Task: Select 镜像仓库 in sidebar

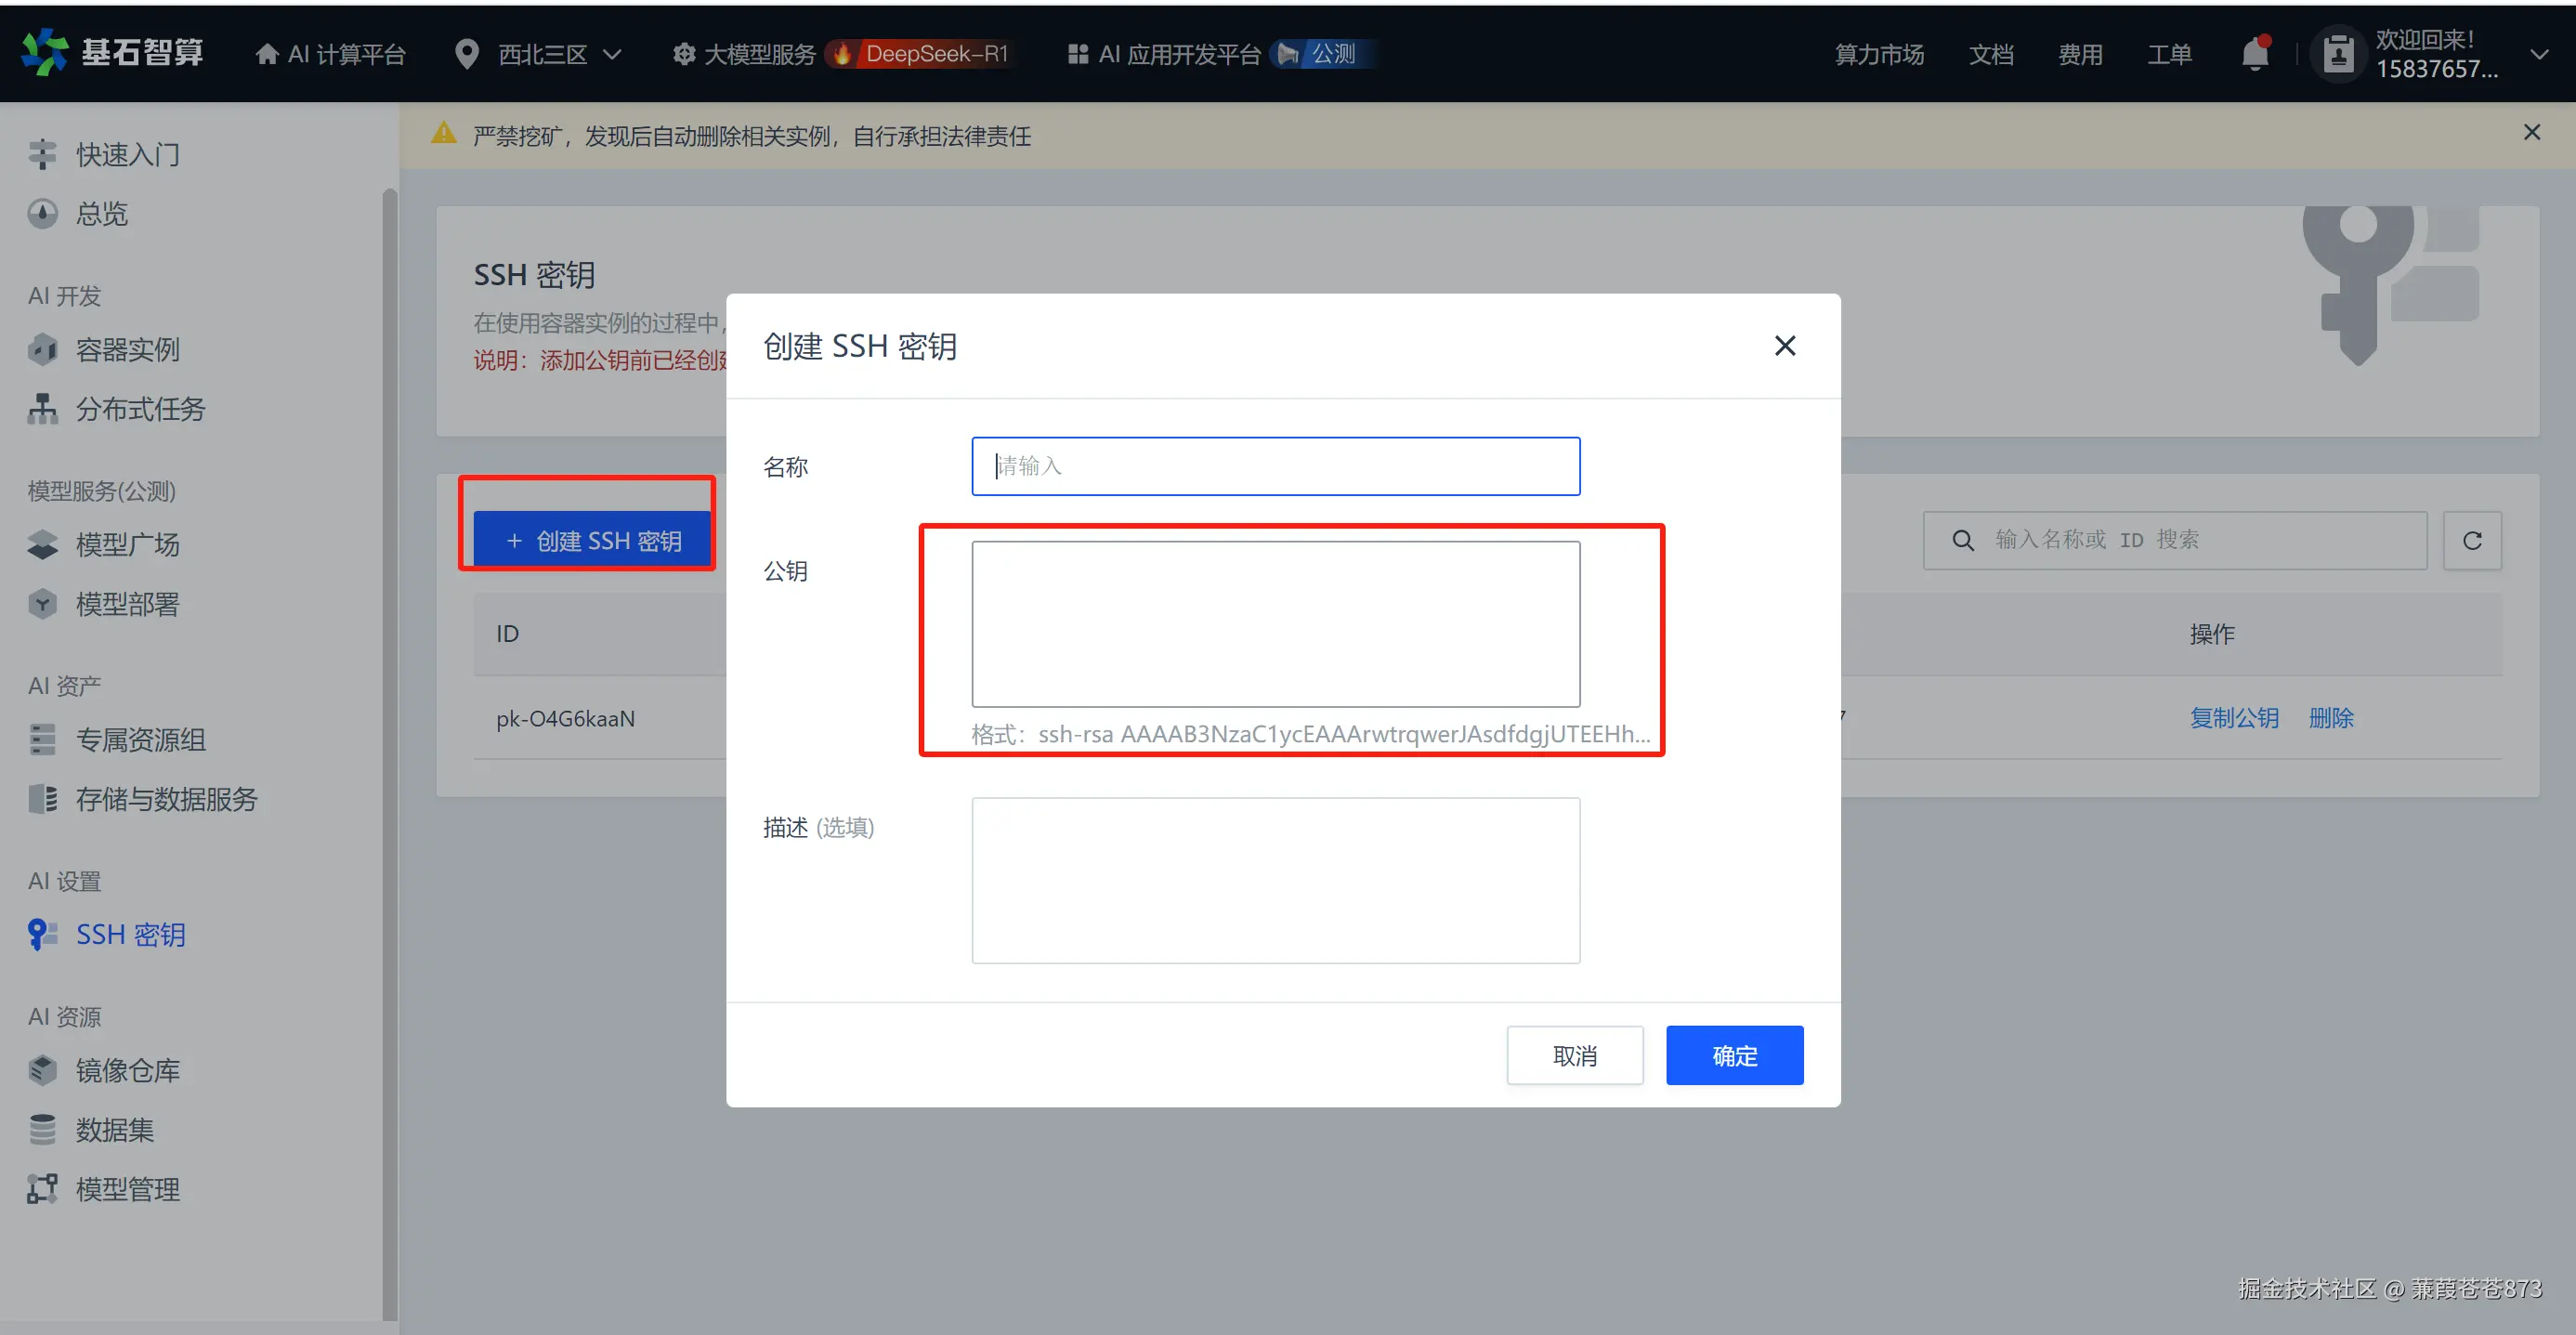Action: tap(127, 1070)
